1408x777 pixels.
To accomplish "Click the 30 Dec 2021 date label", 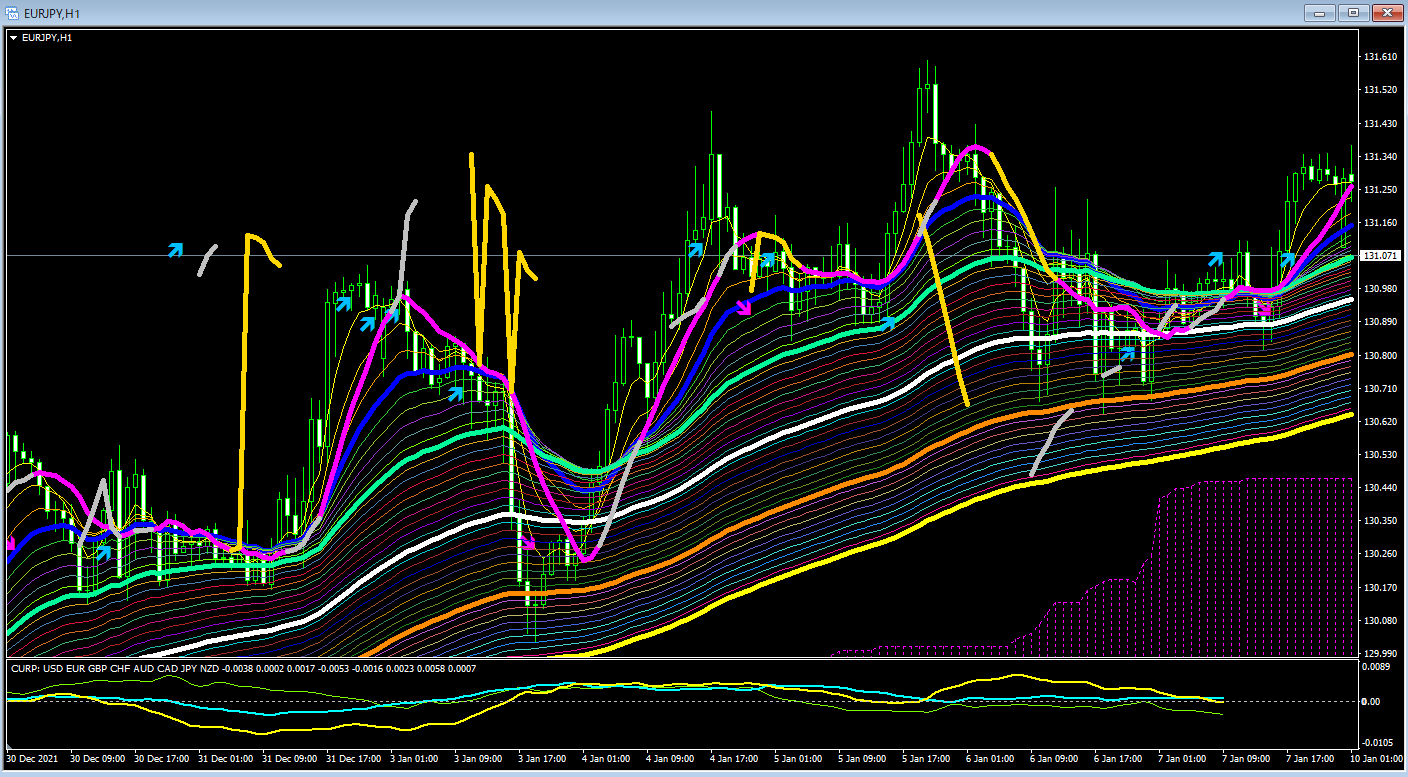I will point(32,759).
